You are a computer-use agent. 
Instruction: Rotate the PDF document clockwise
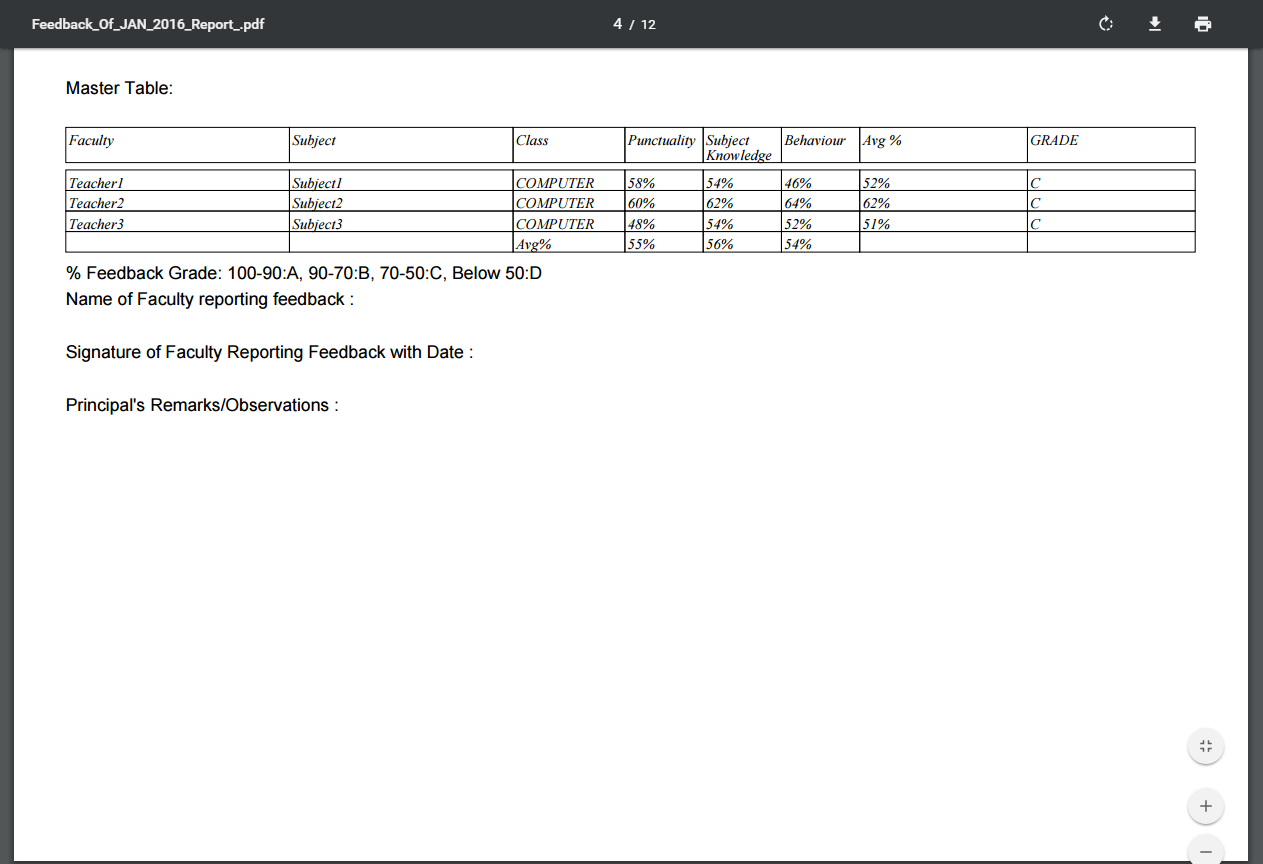click(x=1106, y=24)
